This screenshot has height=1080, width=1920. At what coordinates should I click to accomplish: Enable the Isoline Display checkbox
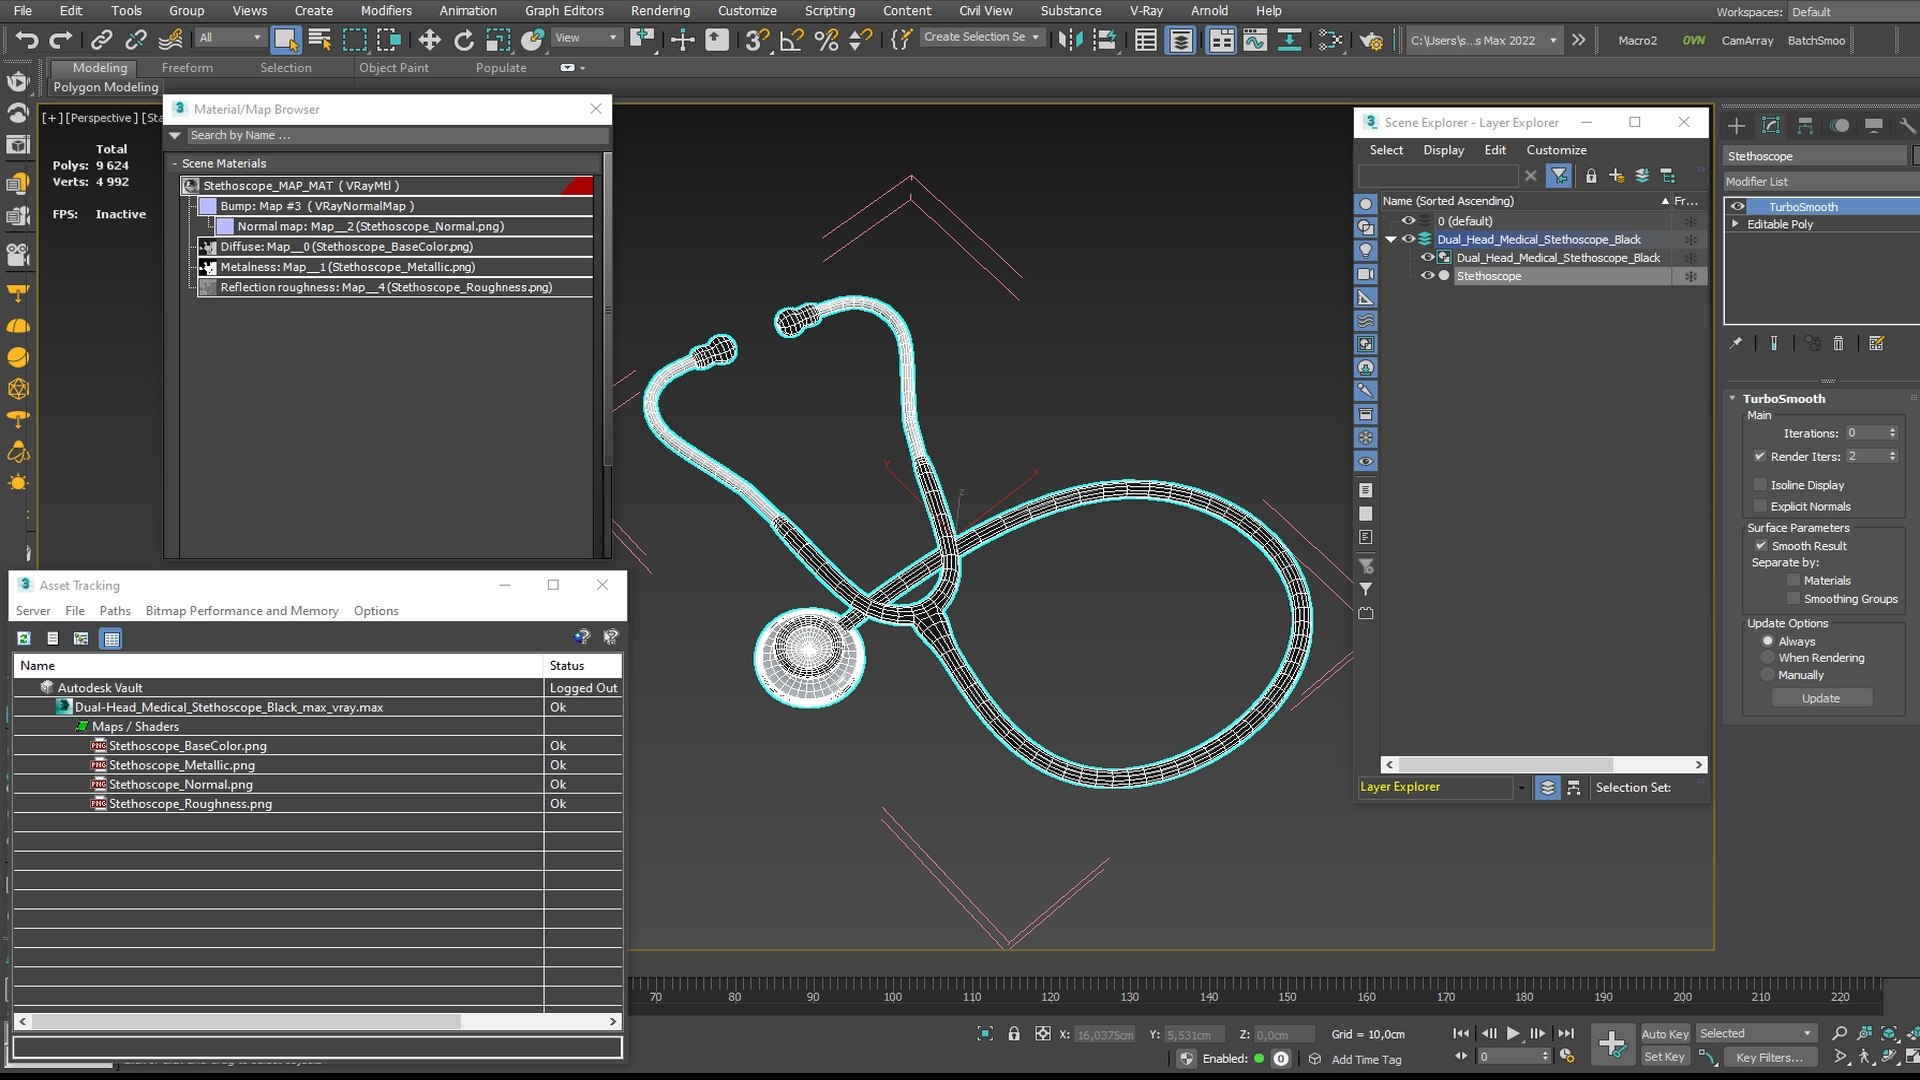[x=1760, y=485]
